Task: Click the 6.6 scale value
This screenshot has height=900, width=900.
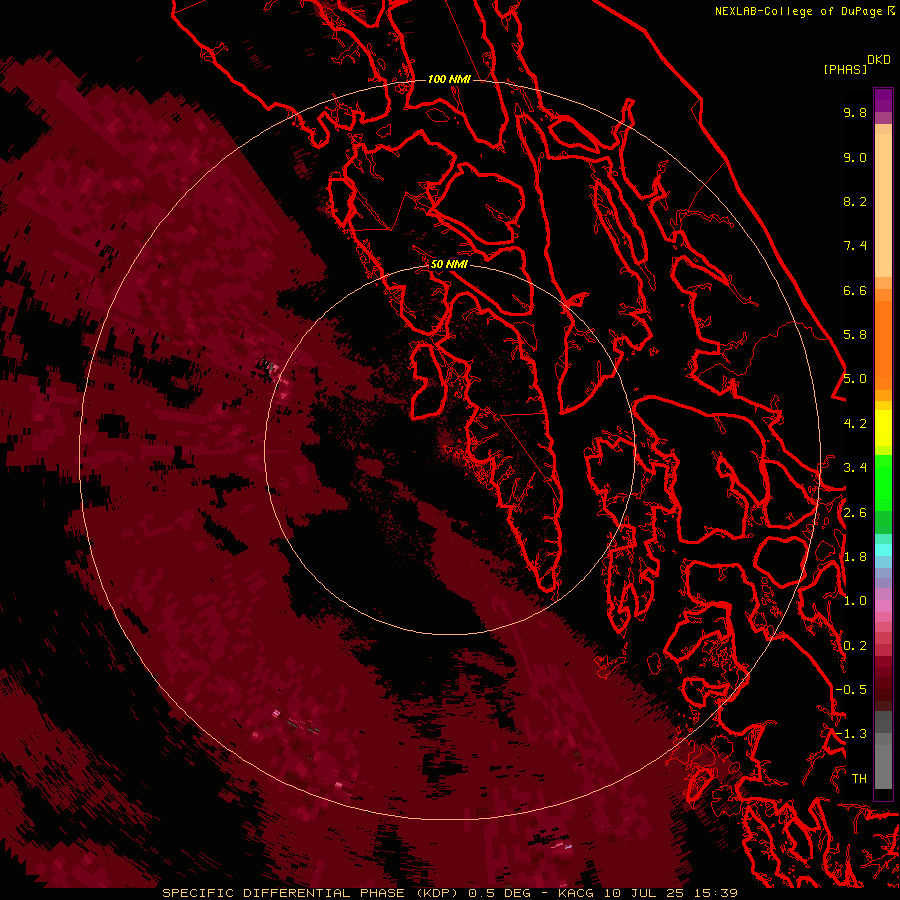Action: 855,290
